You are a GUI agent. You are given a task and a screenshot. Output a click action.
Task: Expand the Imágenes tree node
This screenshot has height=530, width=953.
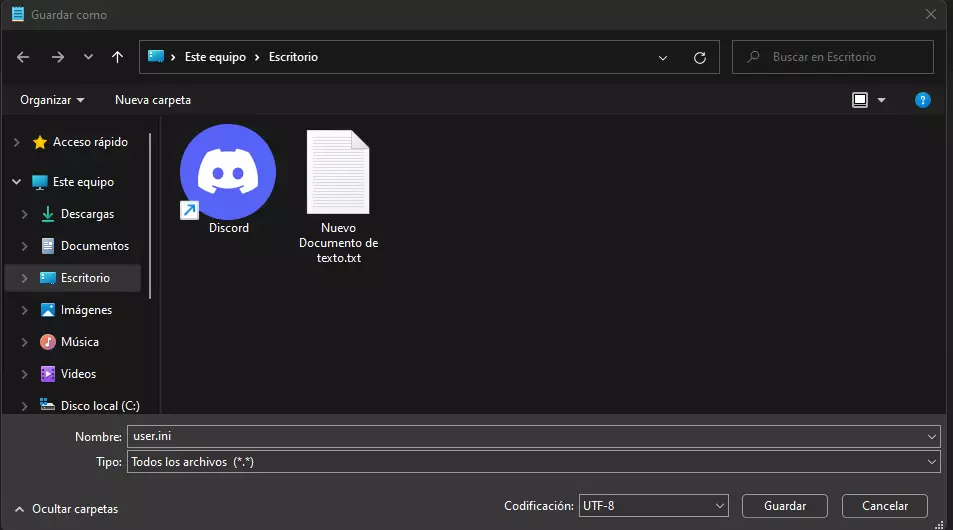coord(24,310)
